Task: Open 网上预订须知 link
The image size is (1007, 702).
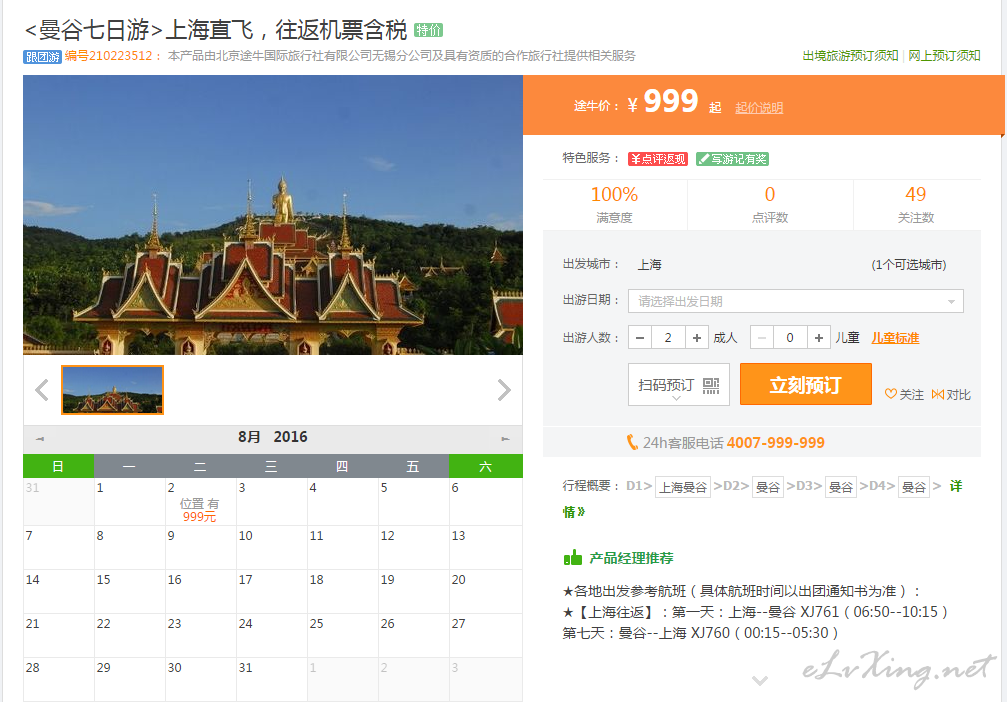Action: coord(944,56)
